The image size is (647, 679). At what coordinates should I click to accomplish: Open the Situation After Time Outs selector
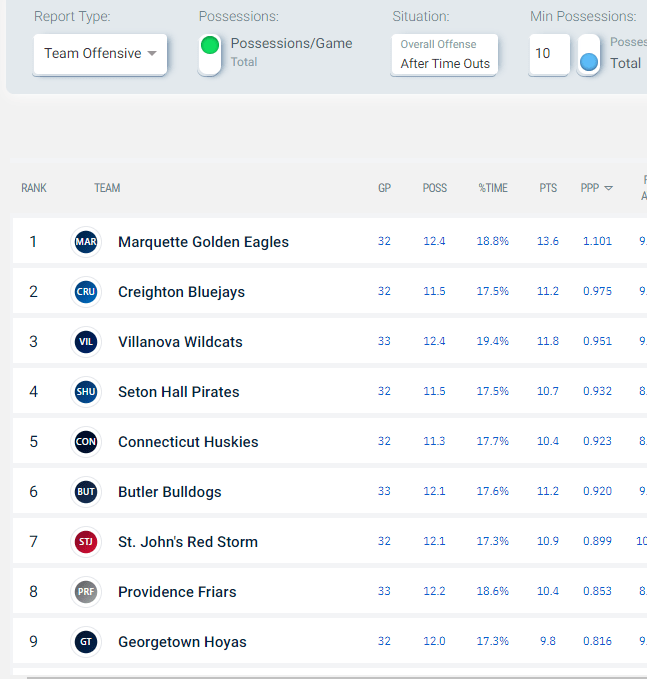tap(444, 54)
